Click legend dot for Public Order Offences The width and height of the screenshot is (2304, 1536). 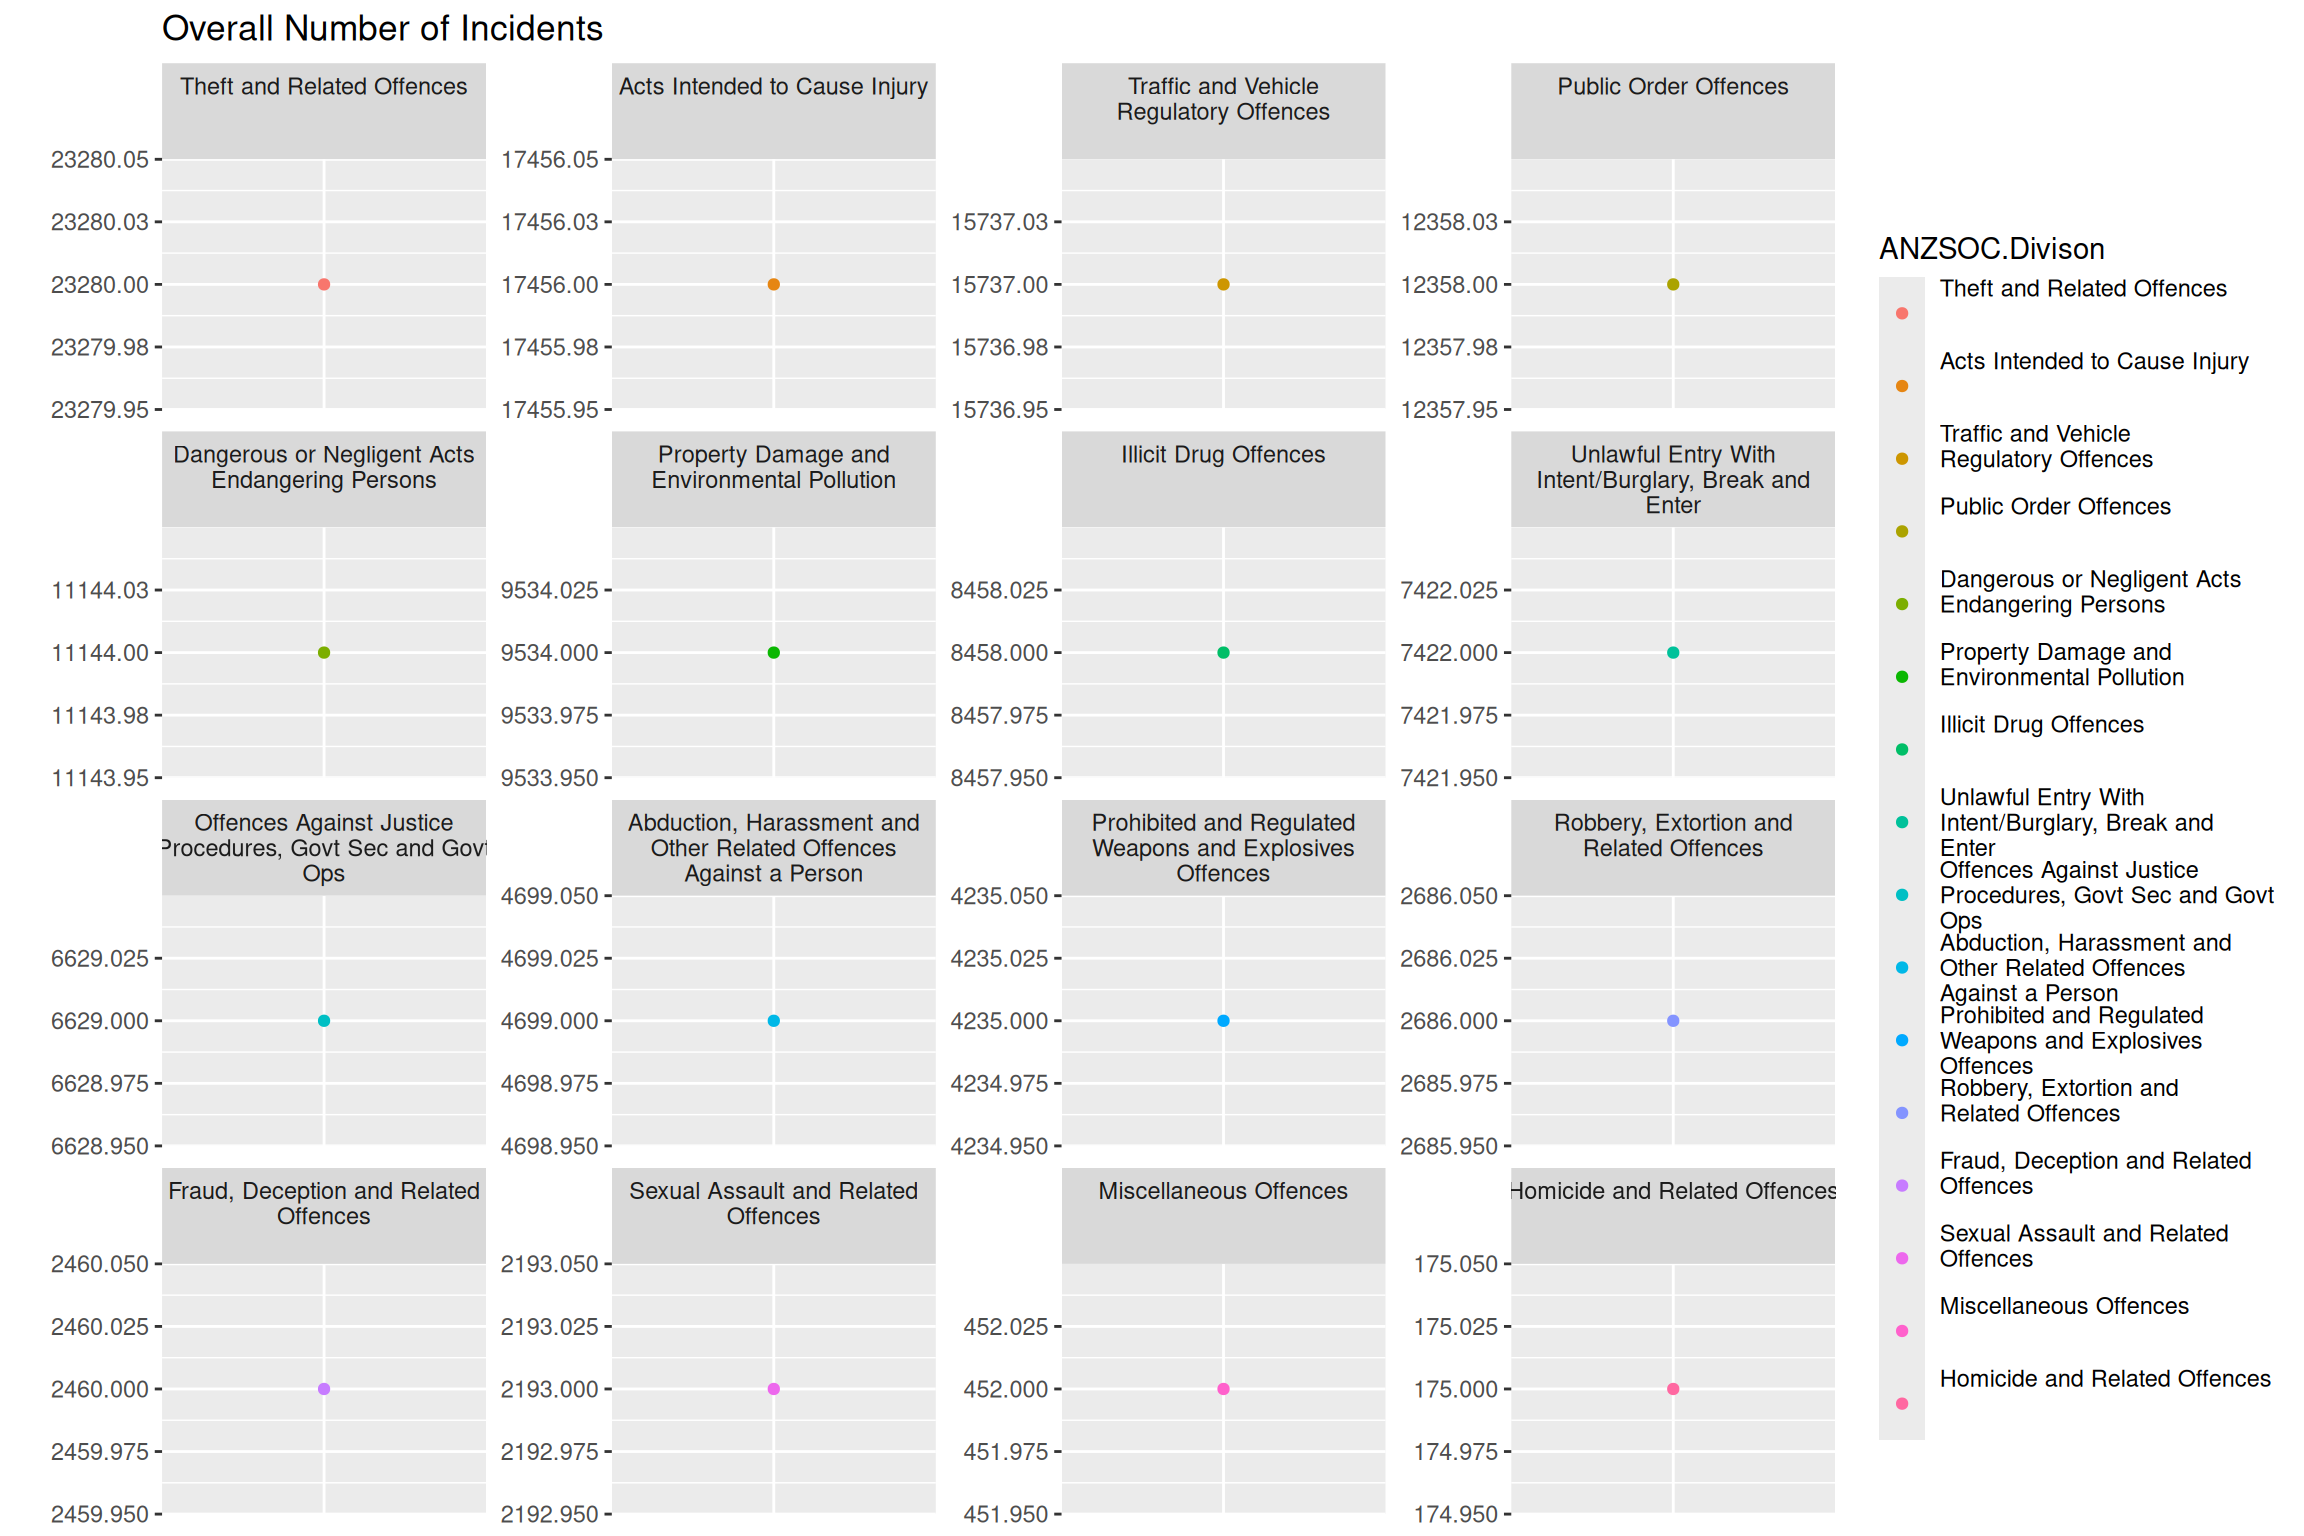1902,532
